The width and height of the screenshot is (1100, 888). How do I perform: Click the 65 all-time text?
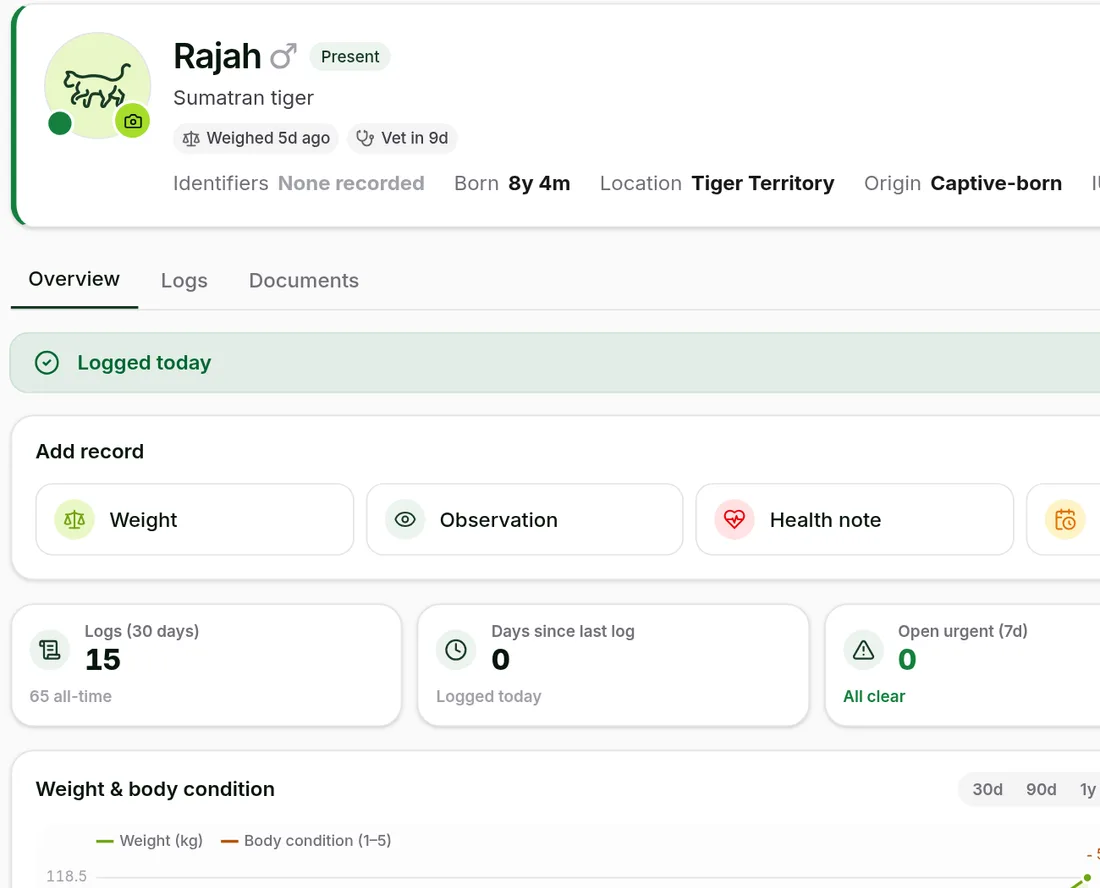click(x=71, y=697)
